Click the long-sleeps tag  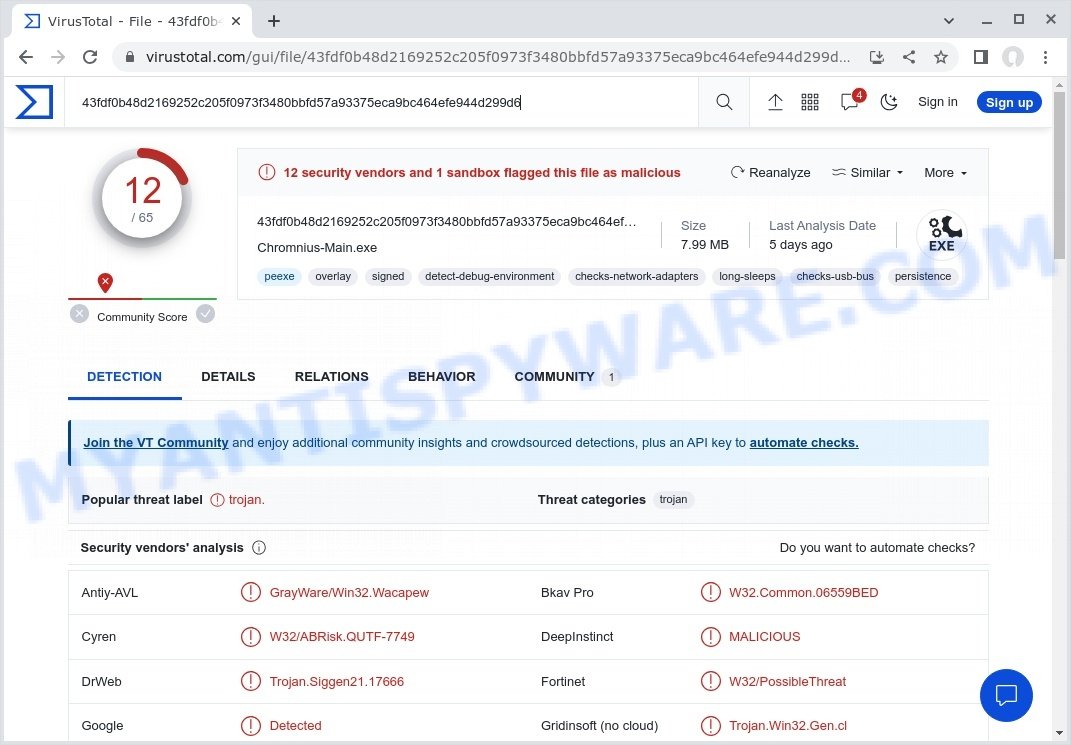[x=747, y=277]
